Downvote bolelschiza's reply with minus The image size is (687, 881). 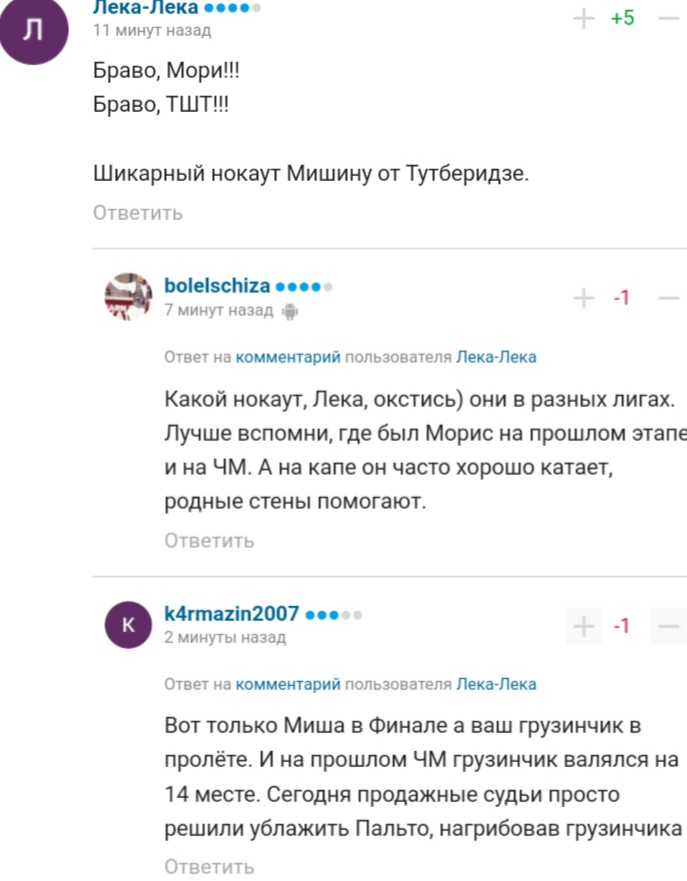point(669,298)
